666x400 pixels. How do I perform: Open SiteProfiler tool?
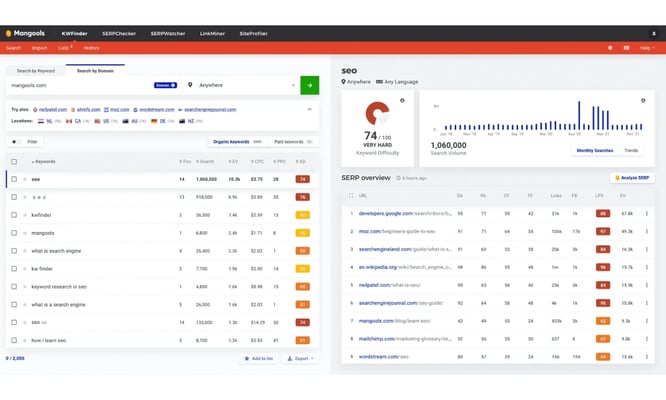tap(254, 34)
